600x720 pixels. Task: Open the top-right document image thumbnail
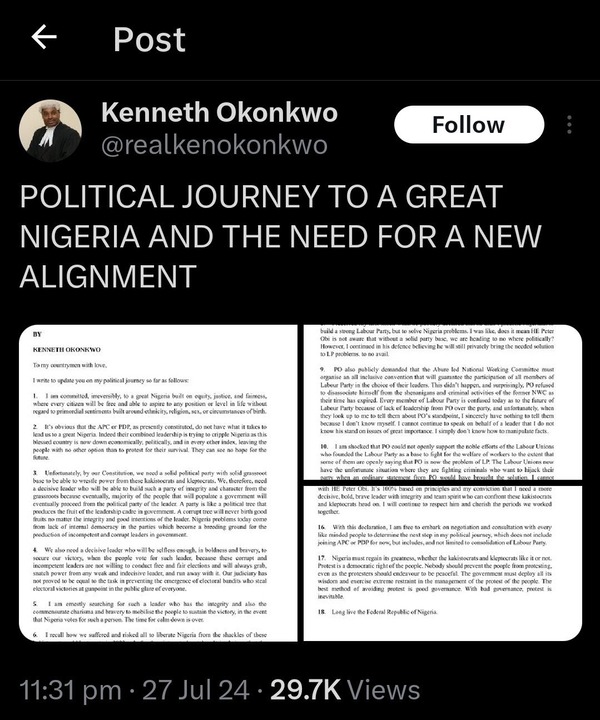(x=443, y=402)
